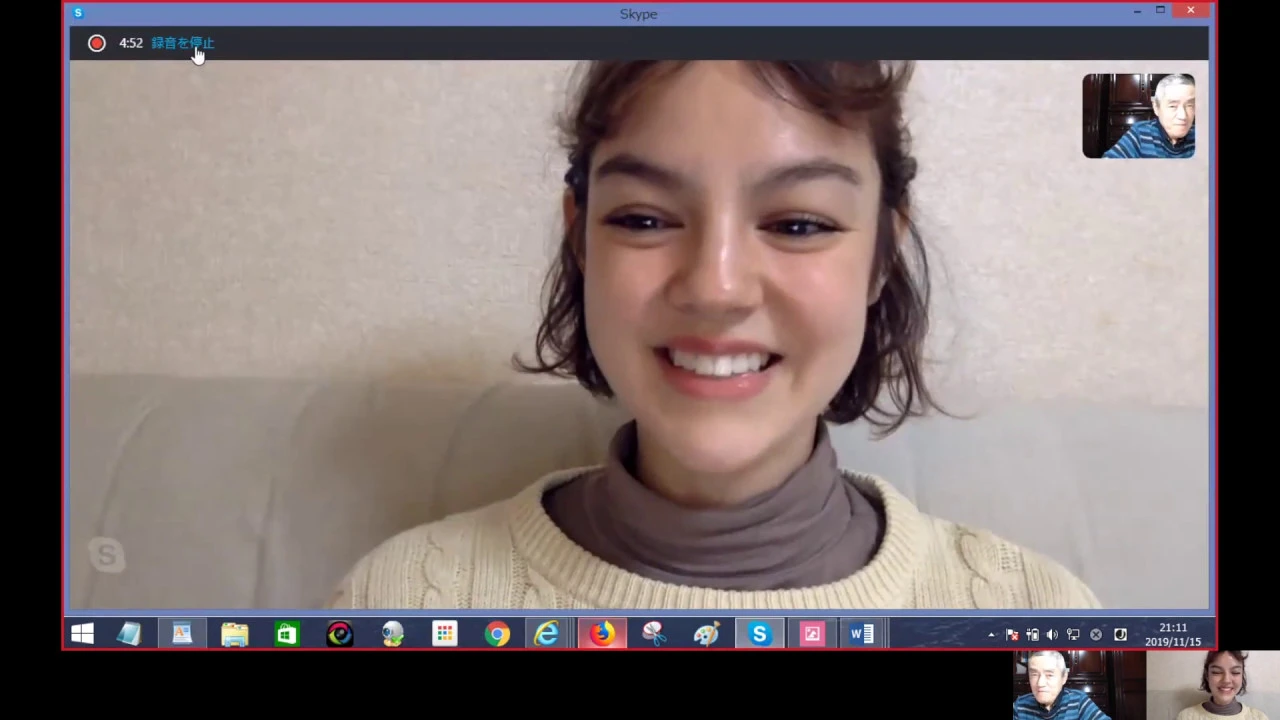This screenshot has width=1280, height=720.
Task: Open the network connection tray icon
Action: pyautogui.click(x=1073, y=635)
